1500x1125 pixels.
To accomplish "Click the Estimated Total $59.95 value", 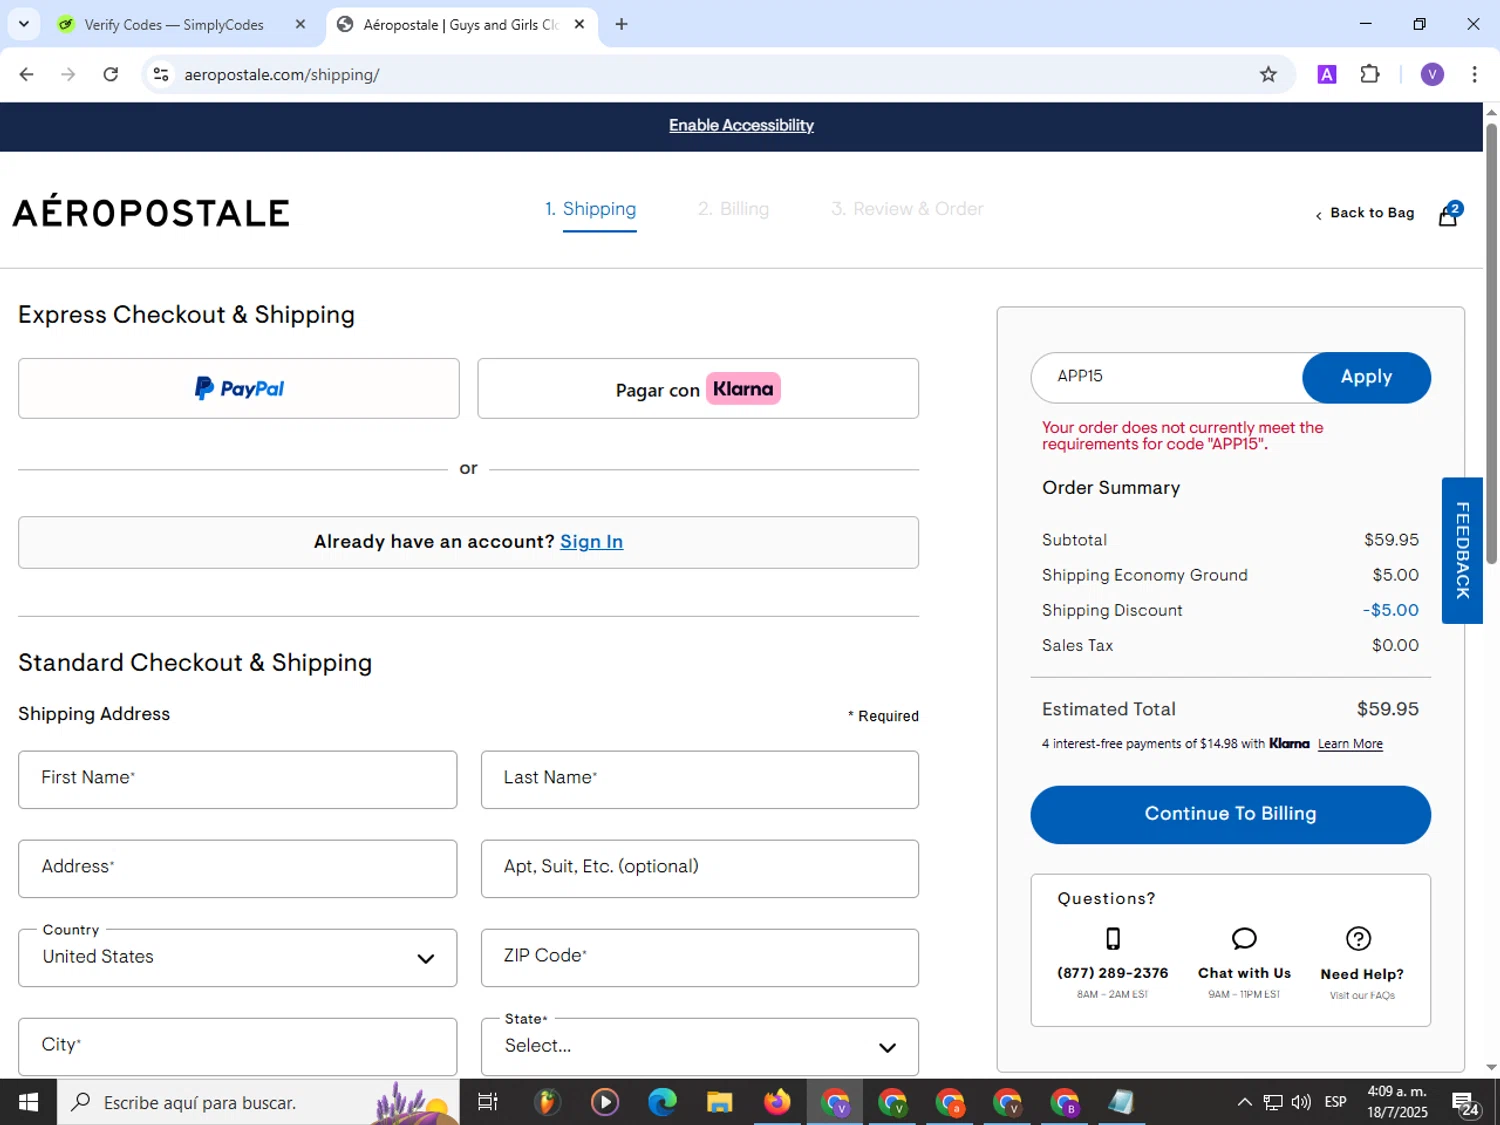I will tap(1387, 709).
